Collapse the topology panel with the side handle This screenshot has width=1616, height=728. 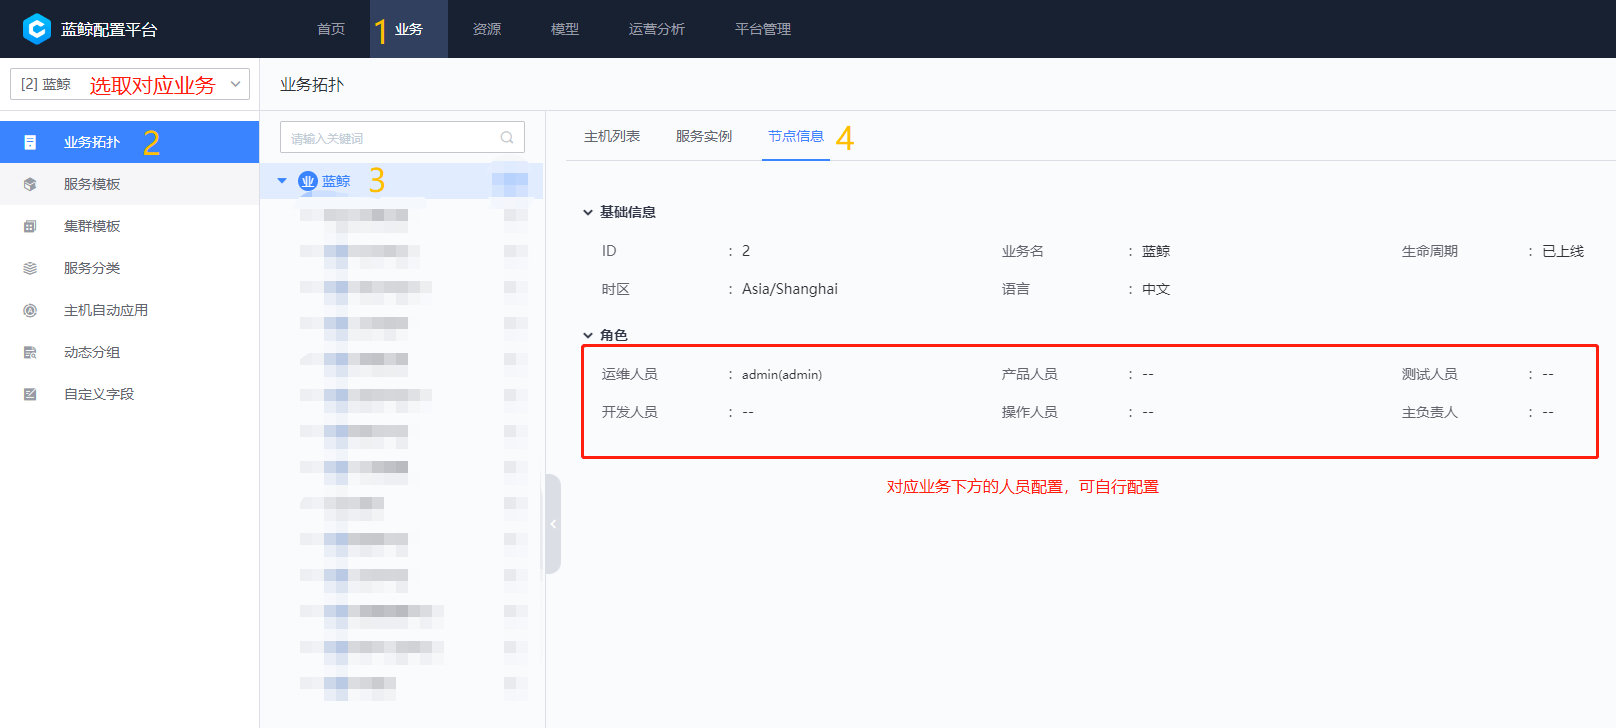pos(552,524)
